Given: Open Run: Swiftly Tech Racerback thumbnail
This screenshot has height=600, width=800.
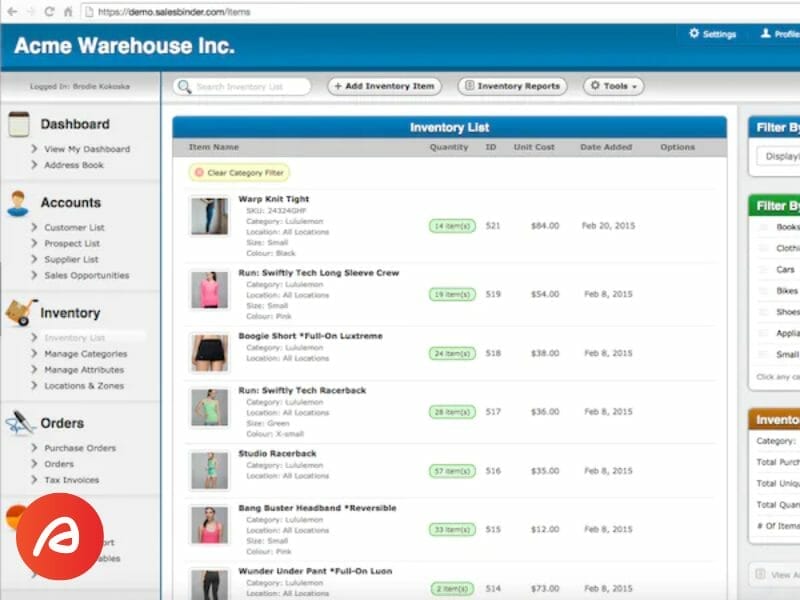Looking at the screenshot, I should tap(210, 407).
